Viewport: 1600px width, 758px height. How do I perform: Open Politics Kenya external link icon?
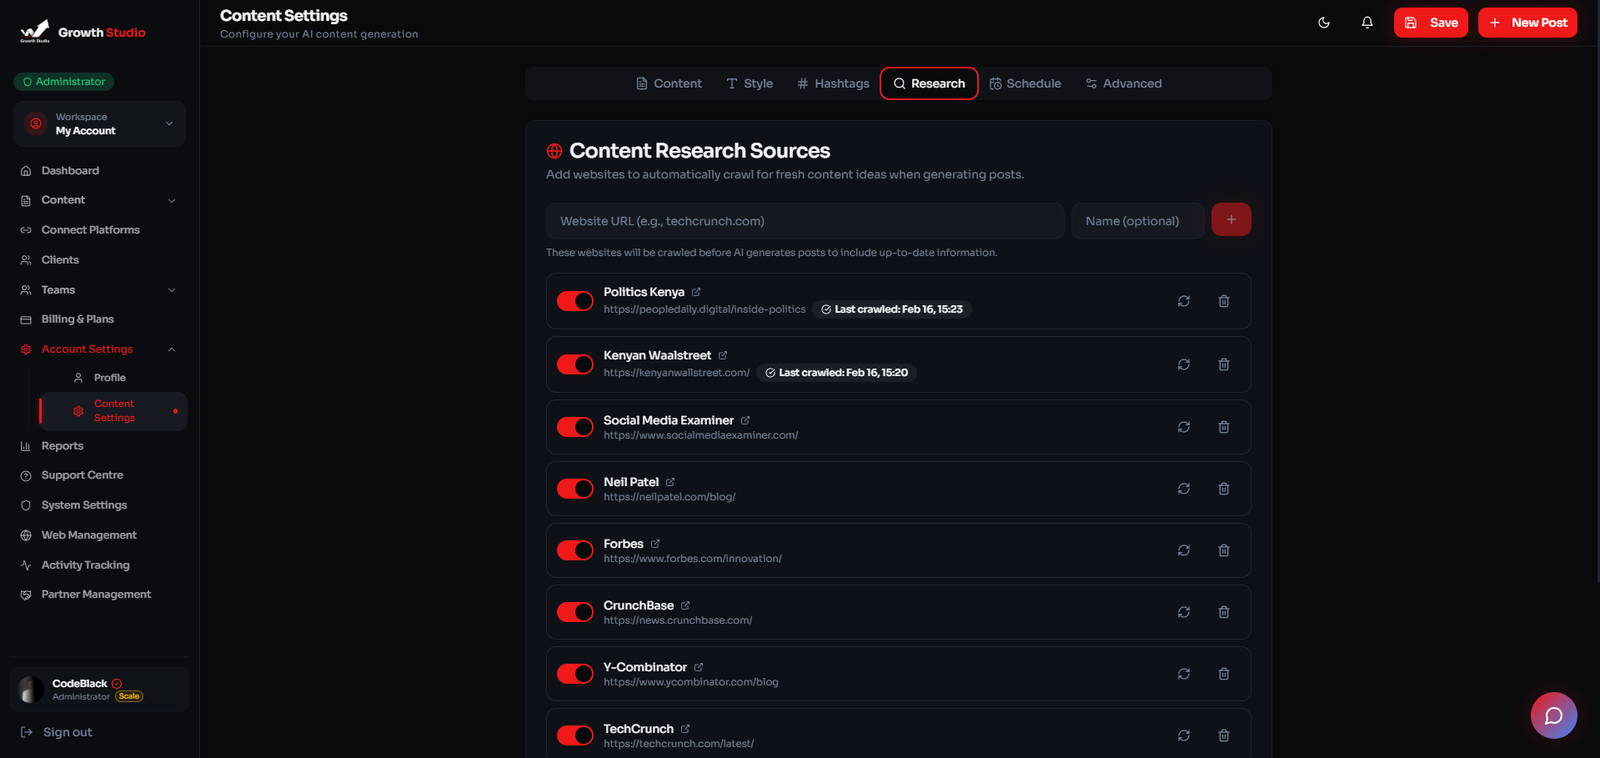[x=696, y=292]
